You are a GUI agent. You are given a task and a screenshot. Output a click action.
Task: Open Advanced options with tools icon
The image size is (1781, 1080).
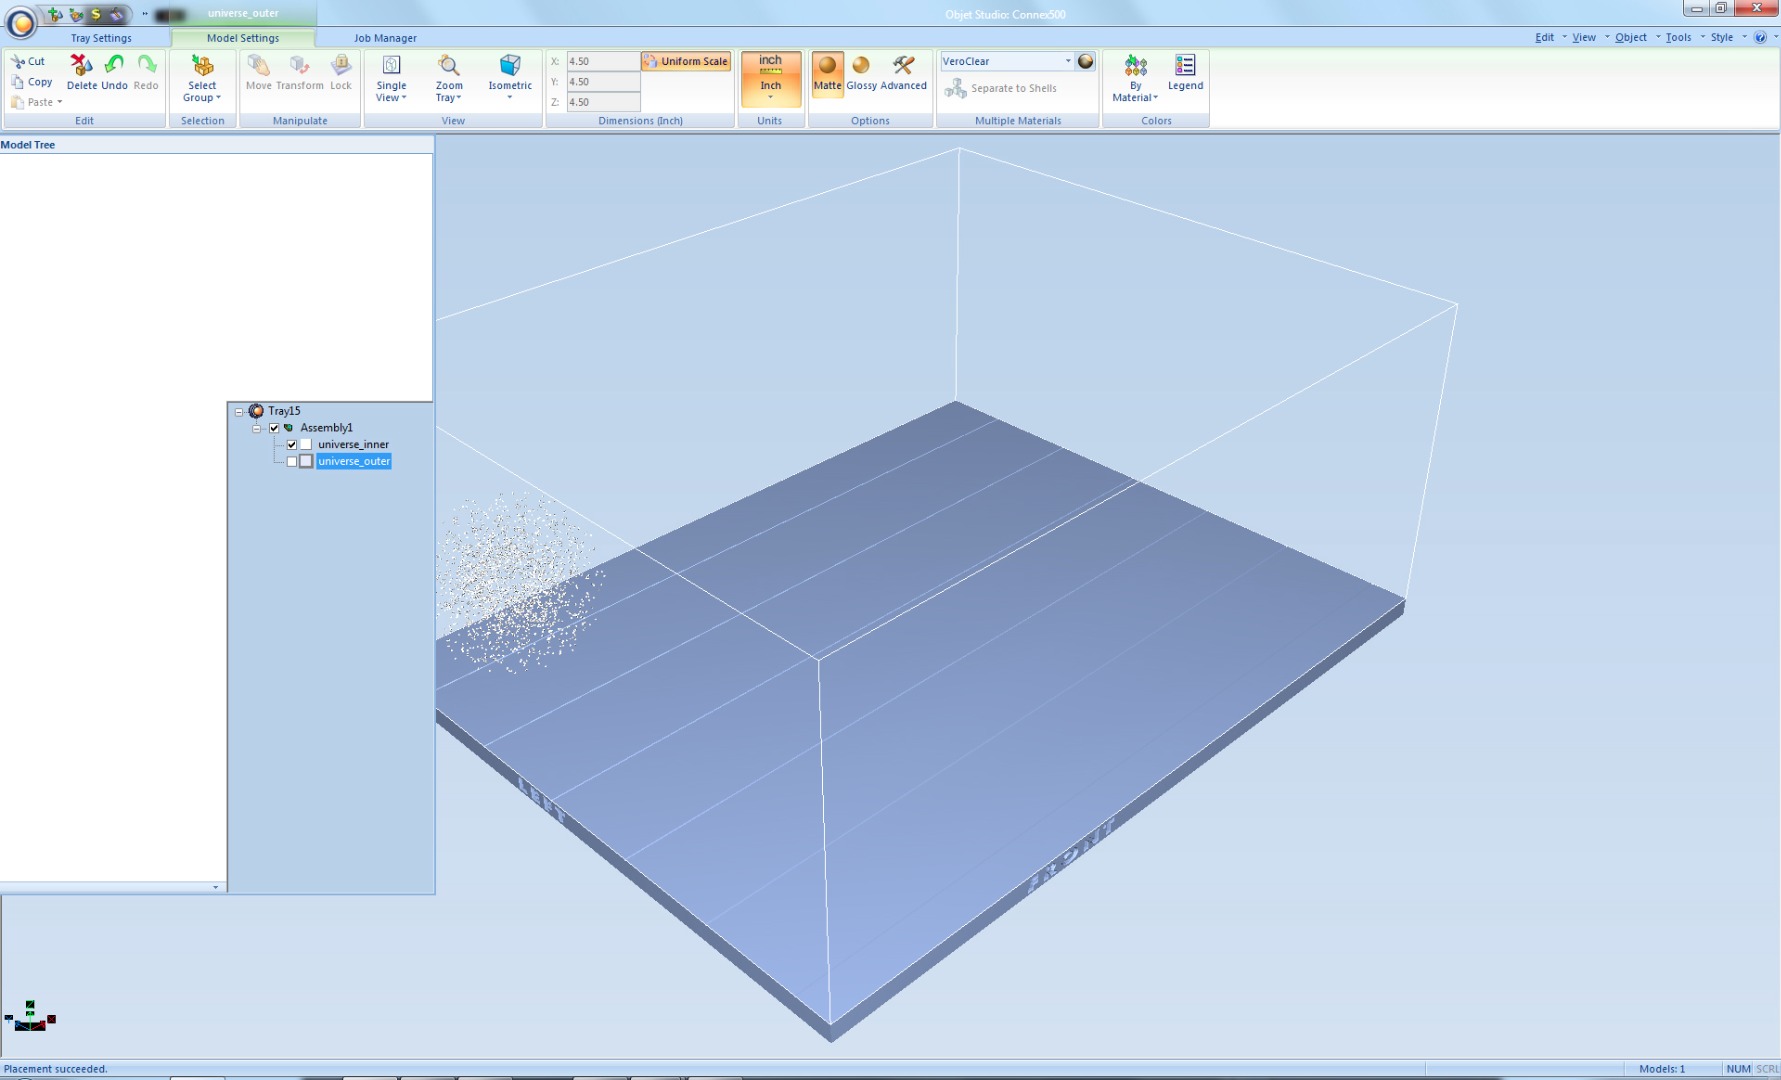coord(904,73)
